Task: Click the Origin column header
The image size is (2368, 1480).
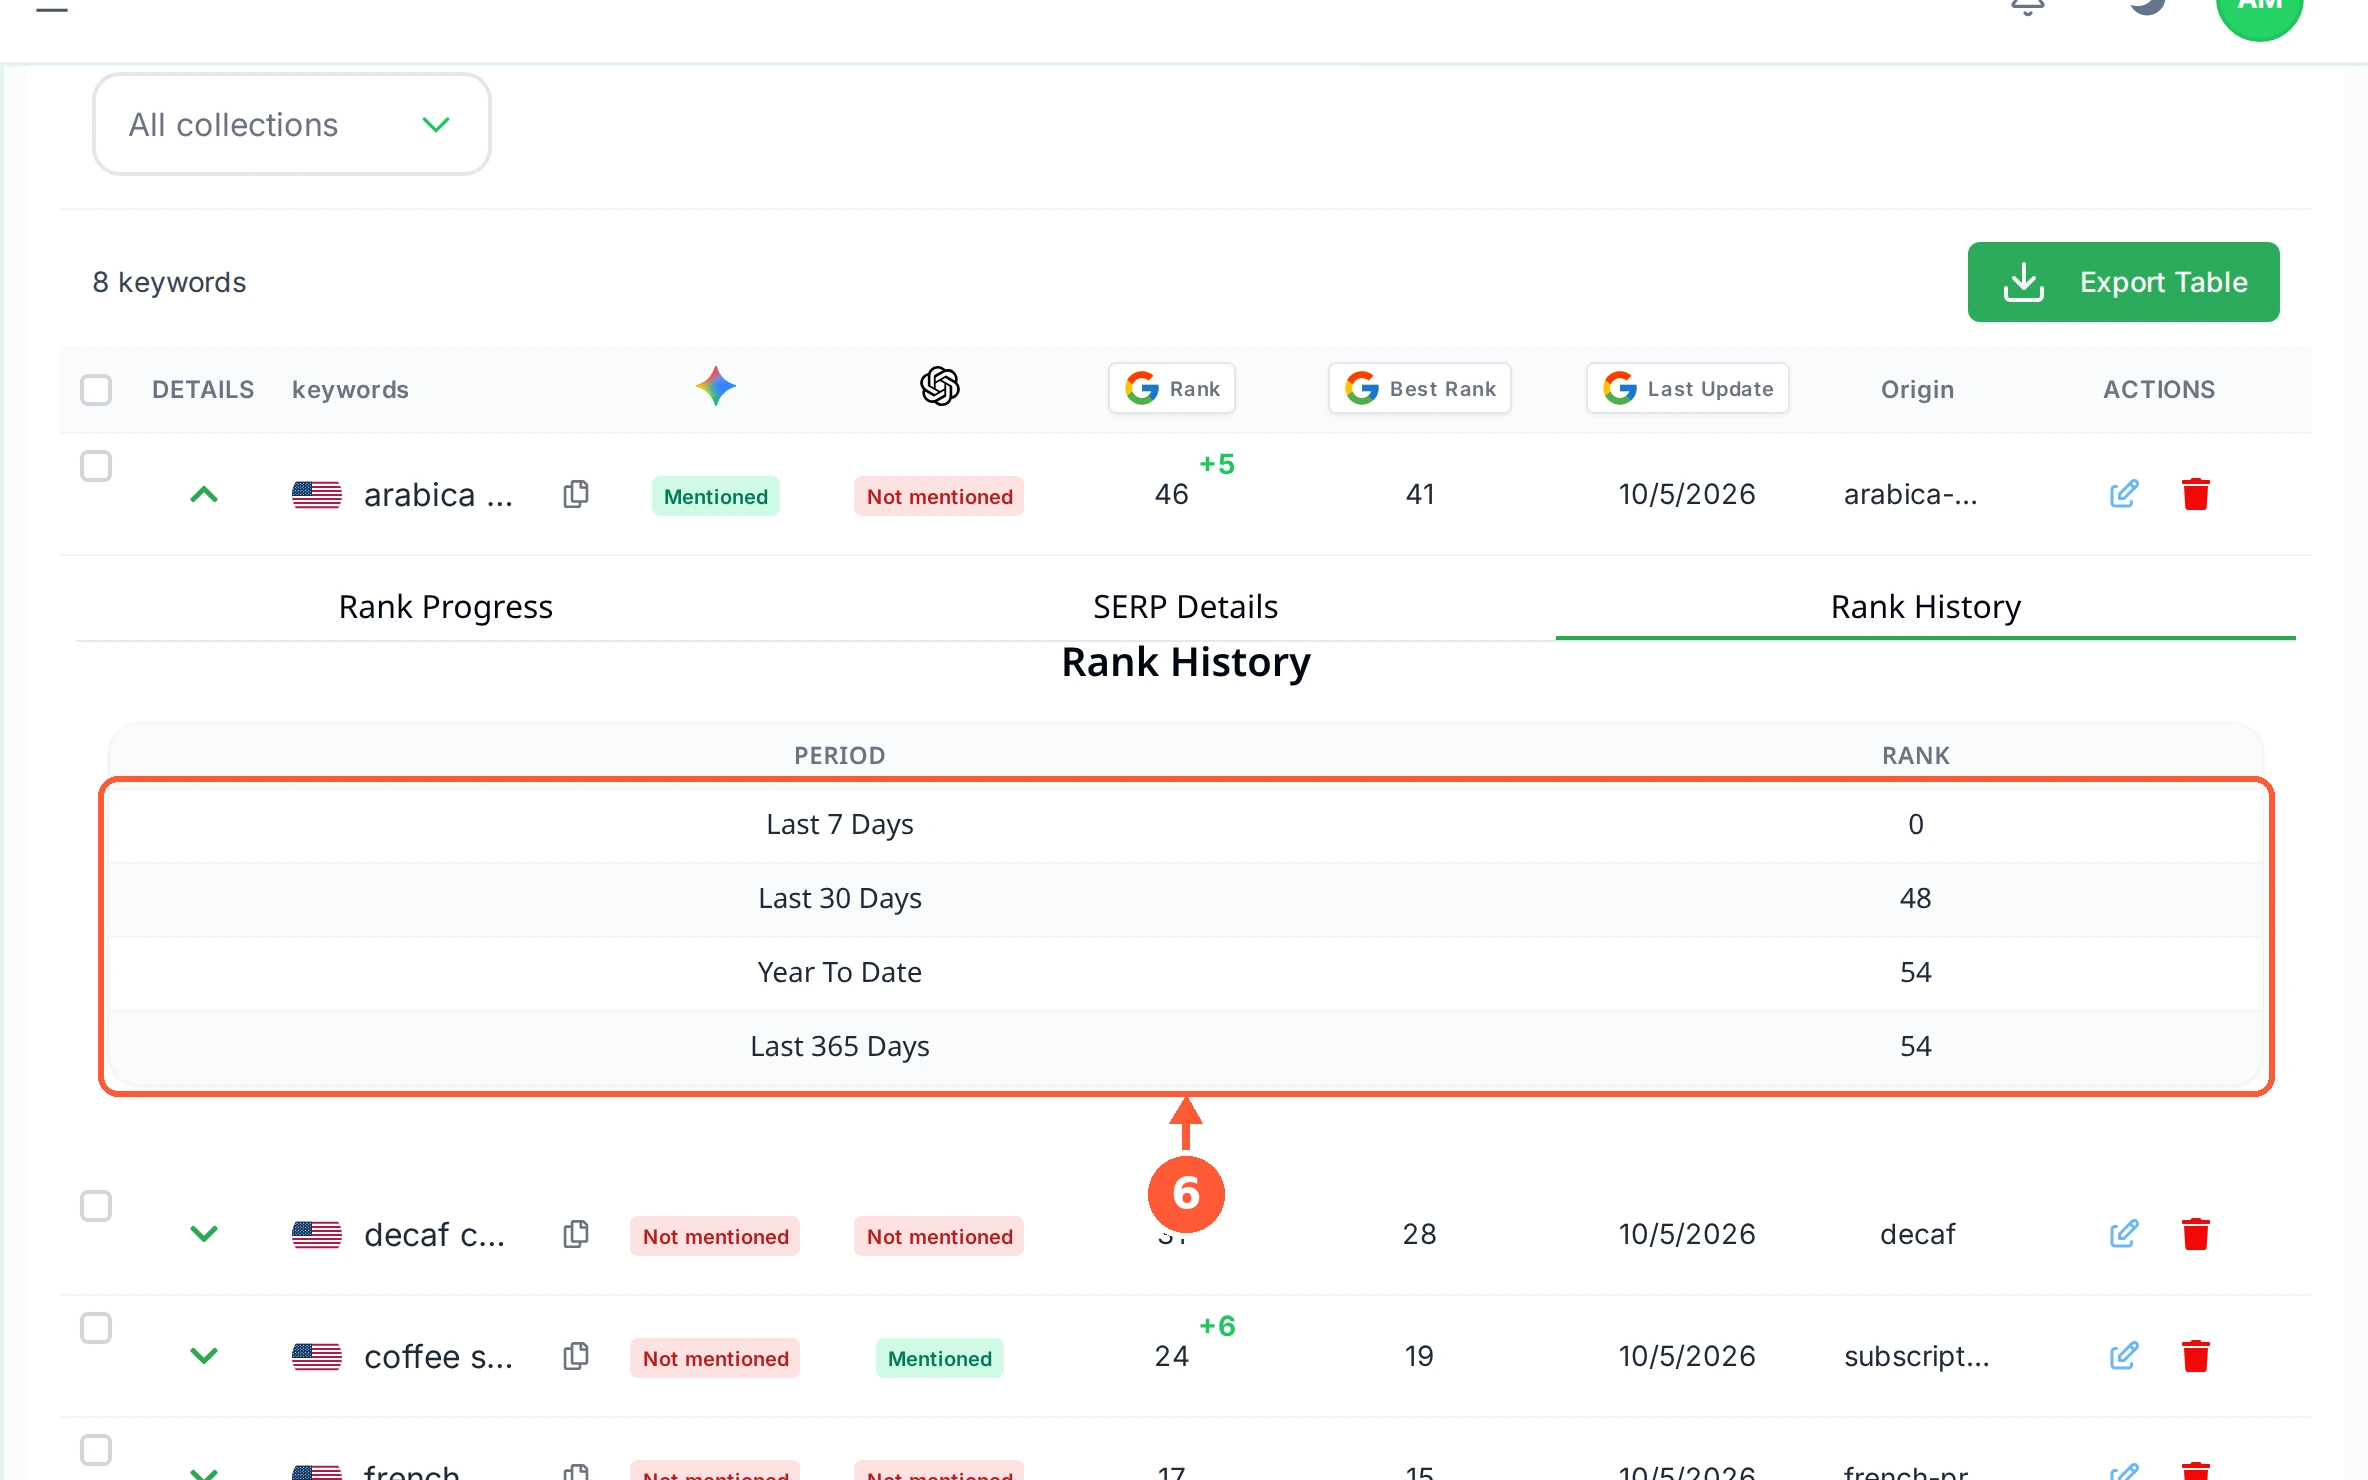Action: 1918,390
